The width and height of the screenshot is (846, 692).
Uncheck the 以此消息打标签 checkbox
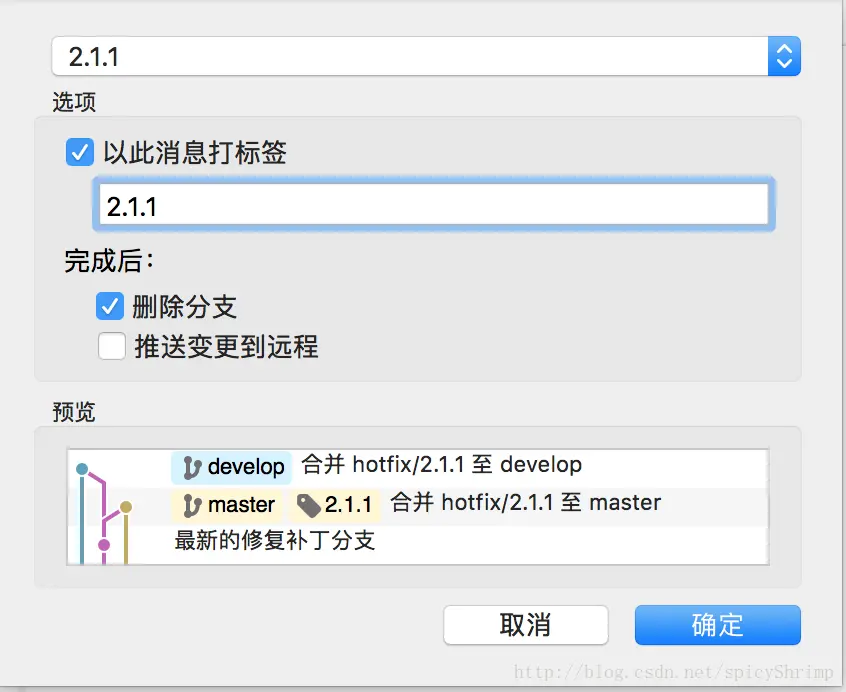pyautogui.click(x=80, y=152)
